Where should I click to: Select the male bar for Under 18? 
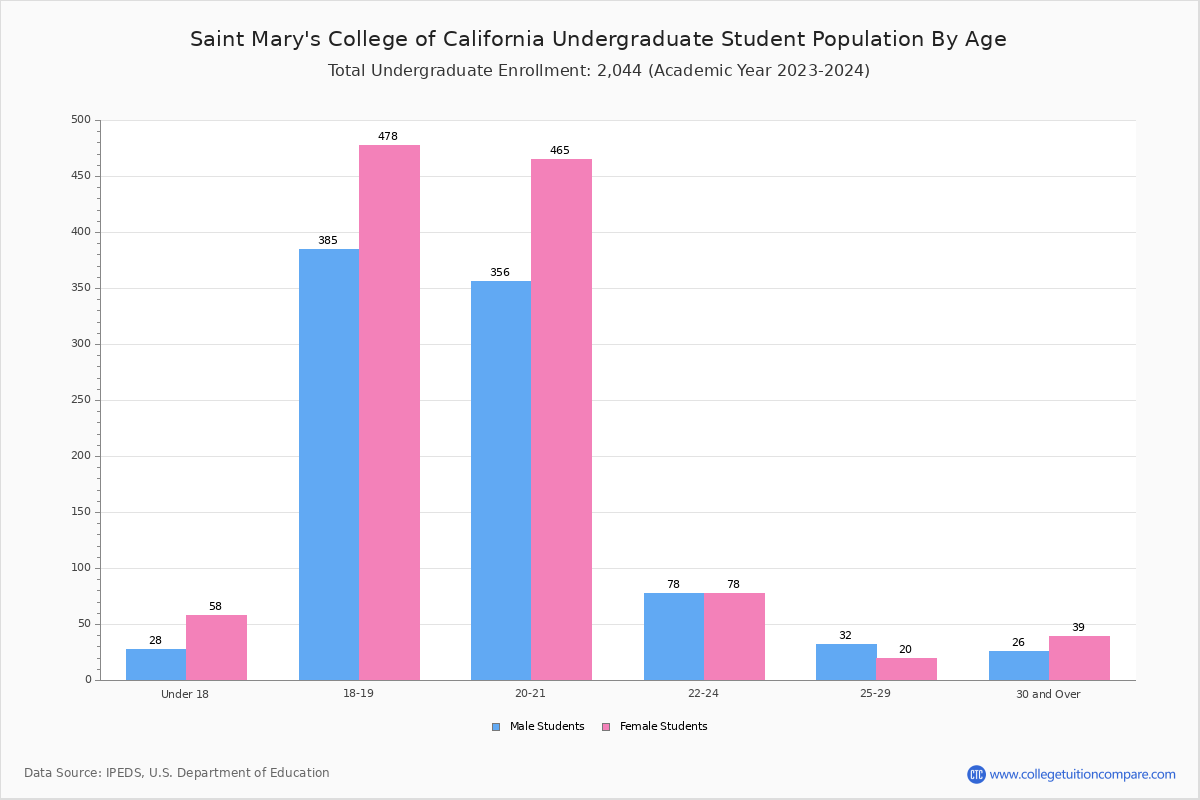point(156,664)
